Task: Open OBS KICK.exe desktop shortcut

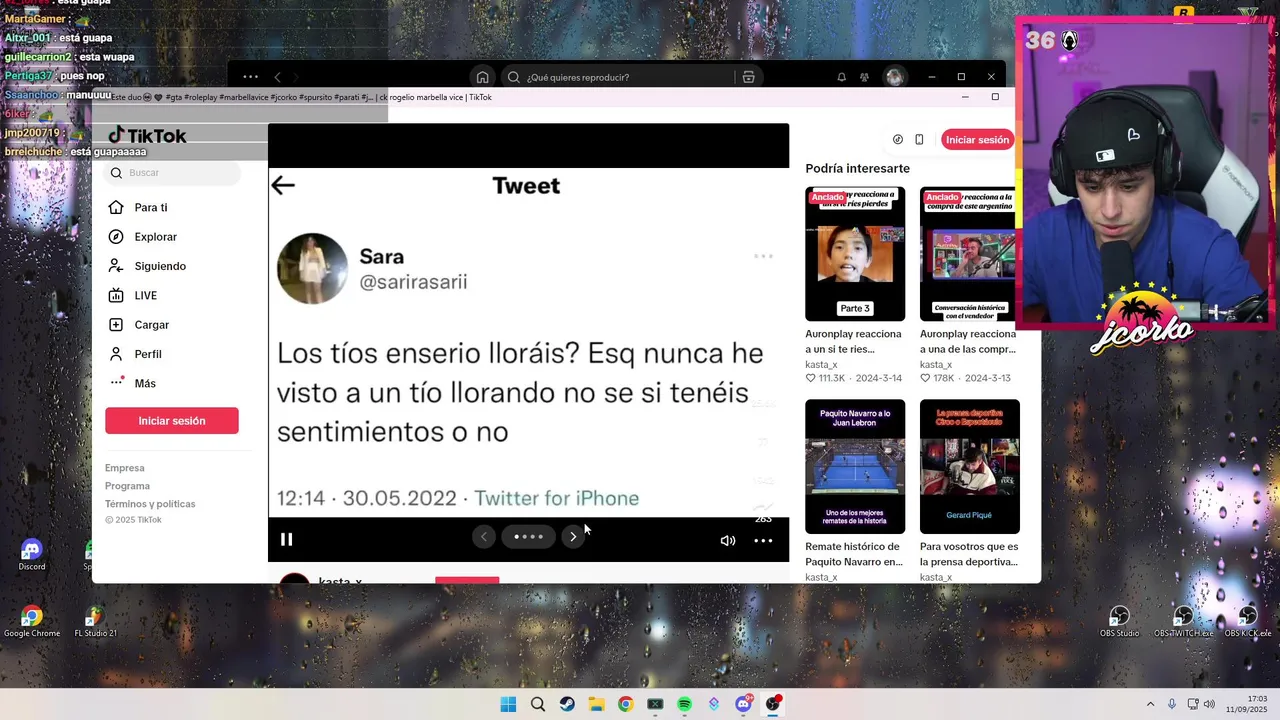Action: click(1247, 621)
